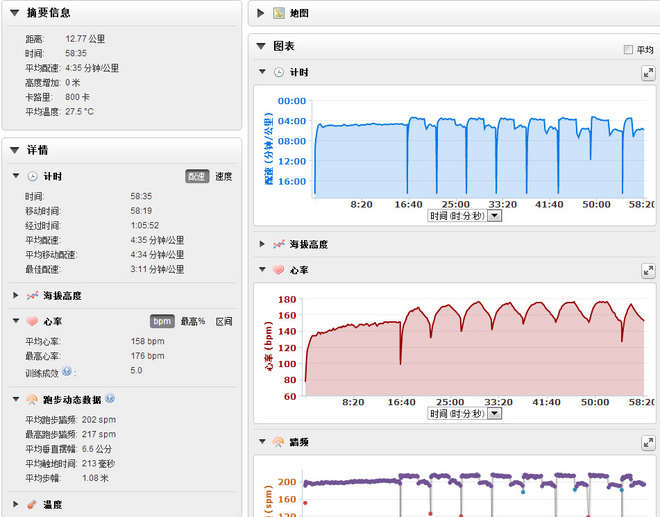Screen dimensions: 660x517
Task: Click the heart icon in the 心率 details section
Action: coord(32,321)
